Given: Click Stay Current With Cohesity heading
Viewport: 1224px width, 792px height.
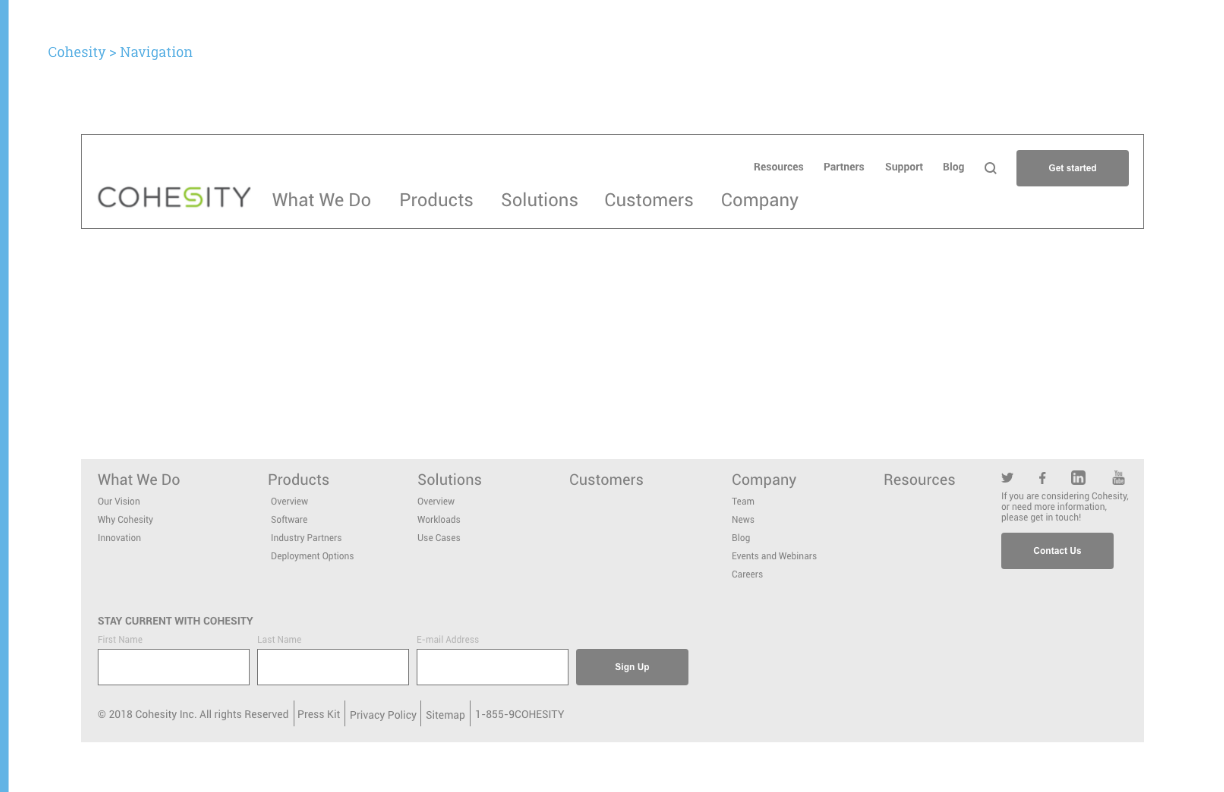Looking at the screenshot, I should pos(175,621).
